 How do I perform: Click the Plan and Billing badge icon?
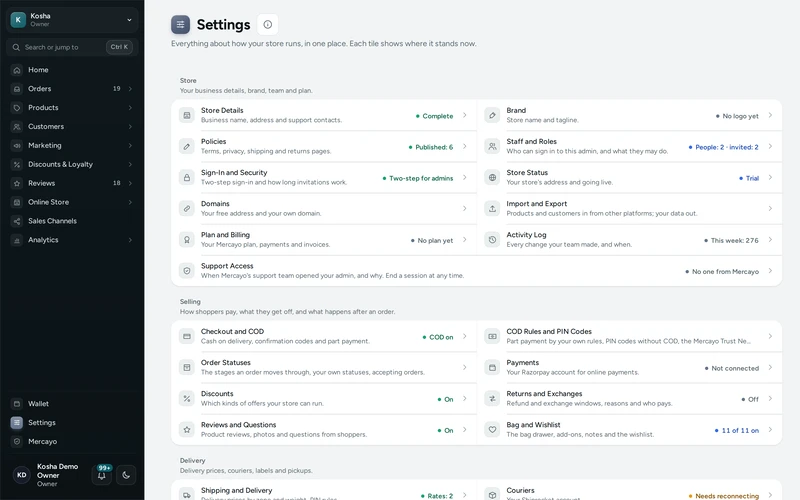click(x=187, y=240)
